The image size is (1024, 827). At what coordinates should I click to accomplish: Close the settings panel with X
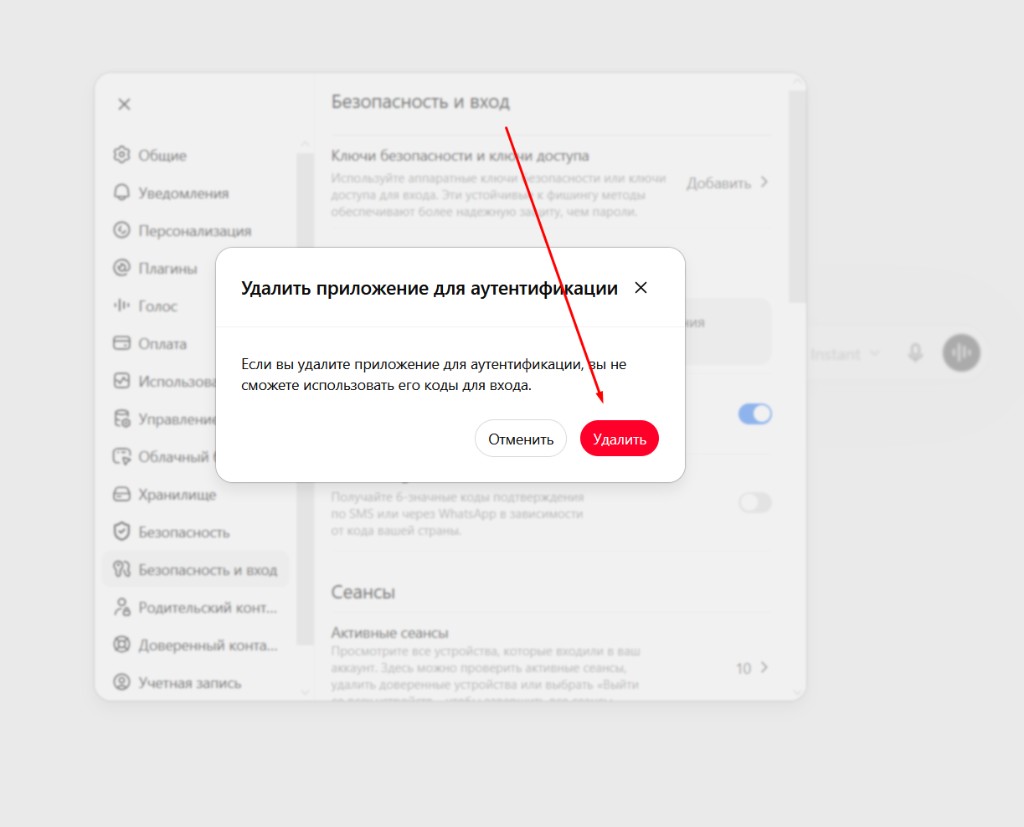124,104
